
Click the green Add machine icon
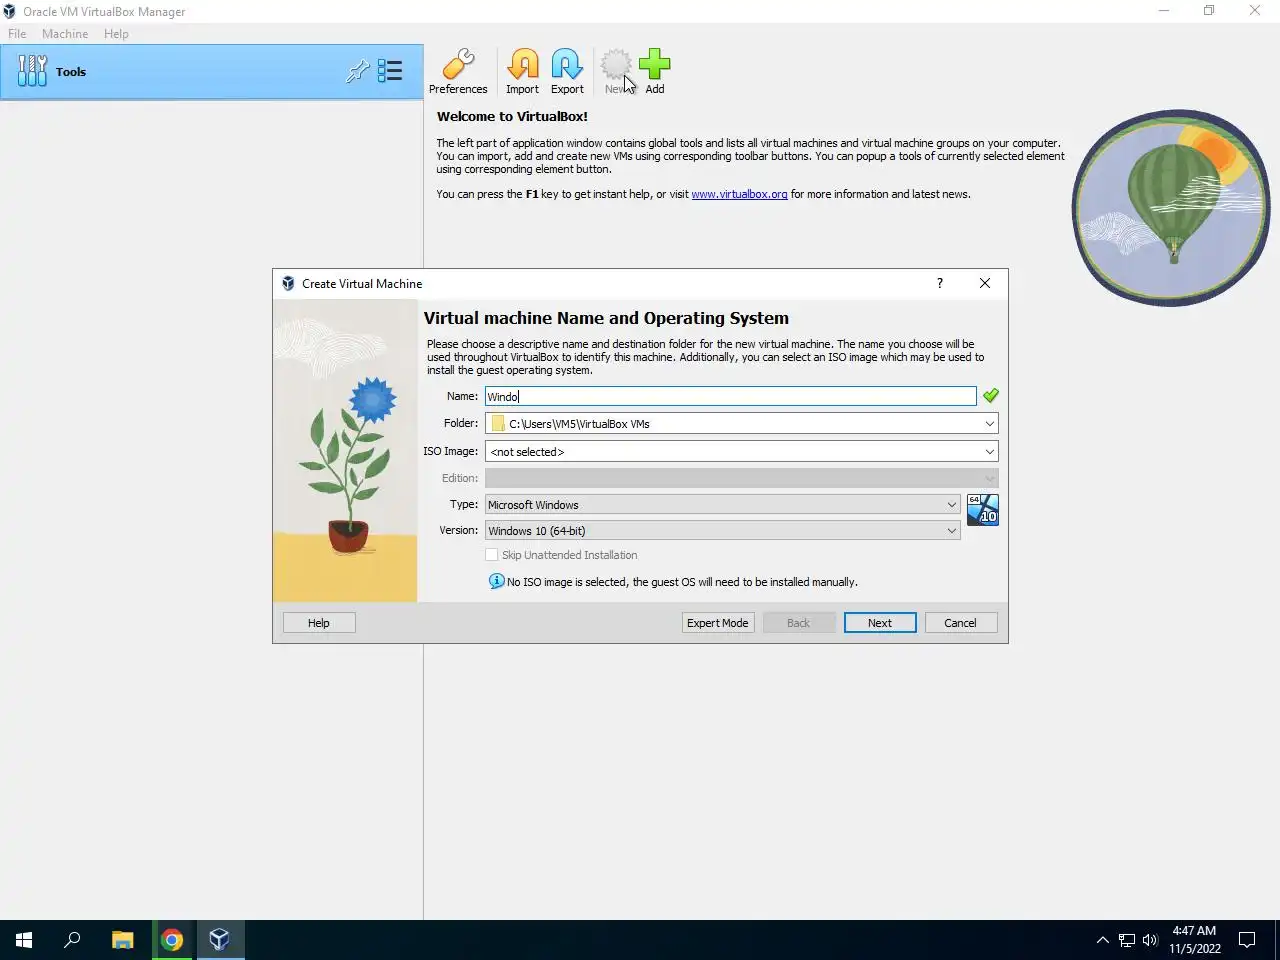654,72
